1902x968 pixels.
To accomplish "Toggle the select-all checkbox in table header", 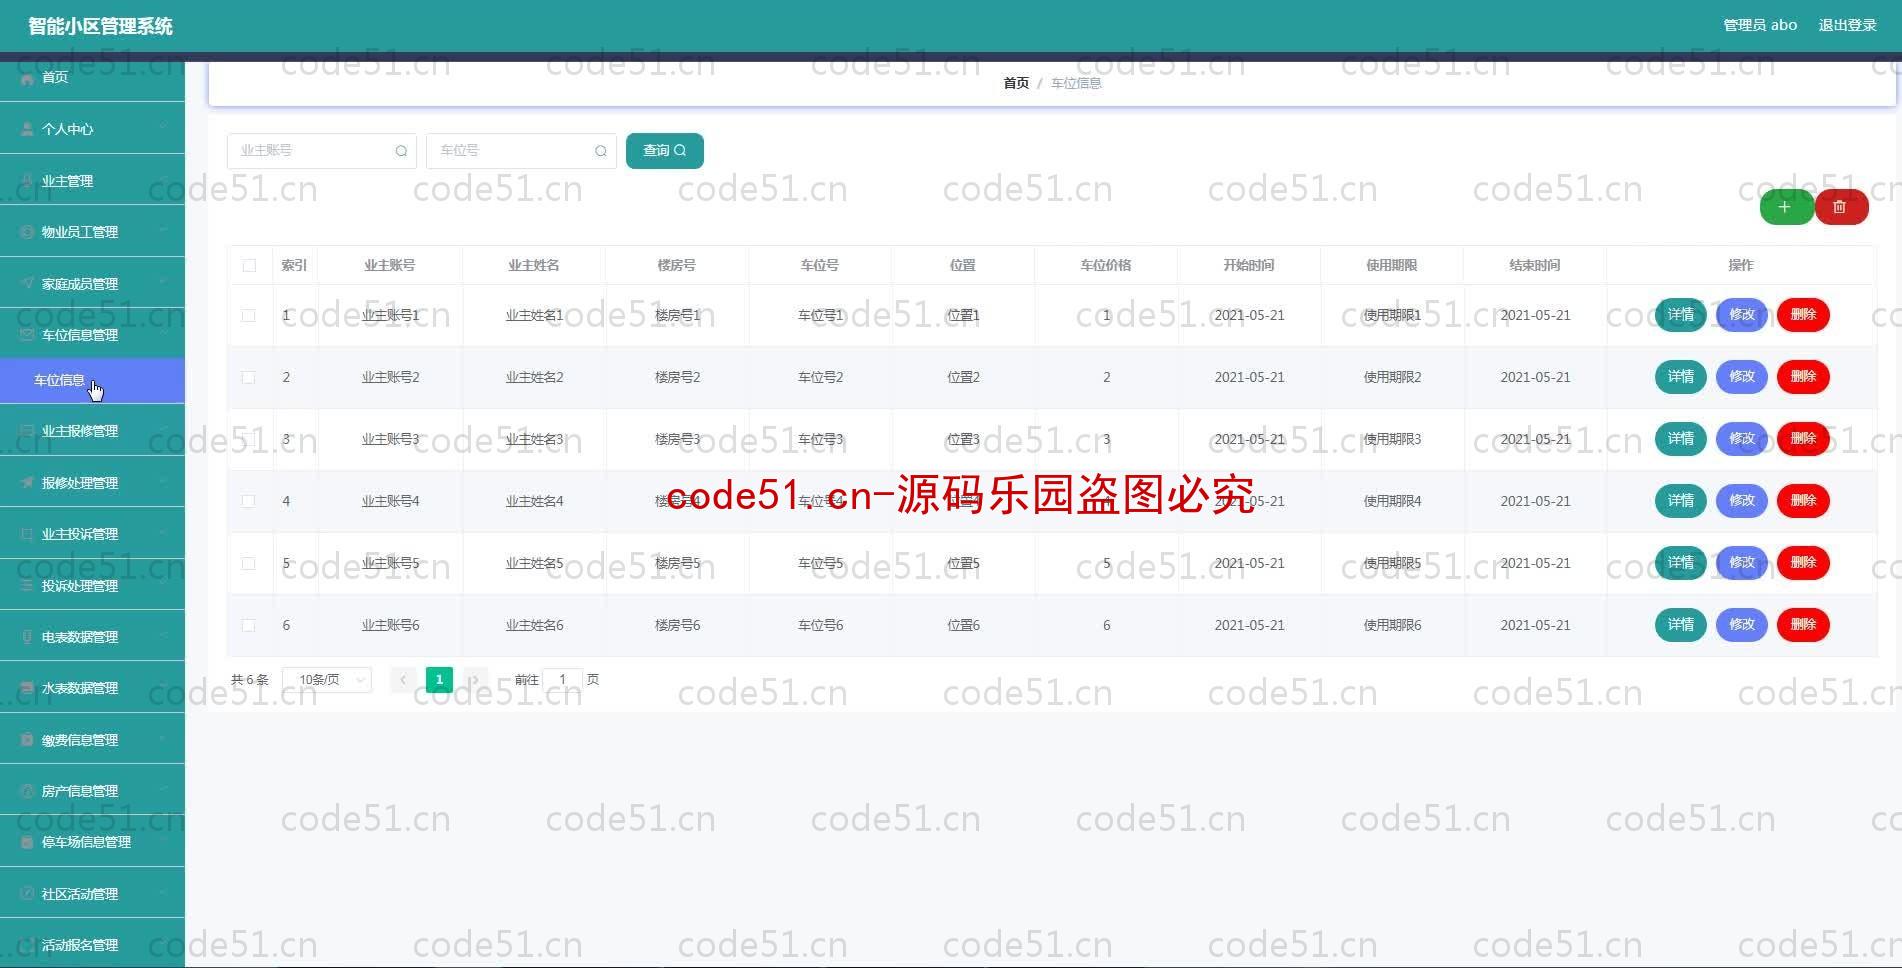I will (x=249, y=265).
